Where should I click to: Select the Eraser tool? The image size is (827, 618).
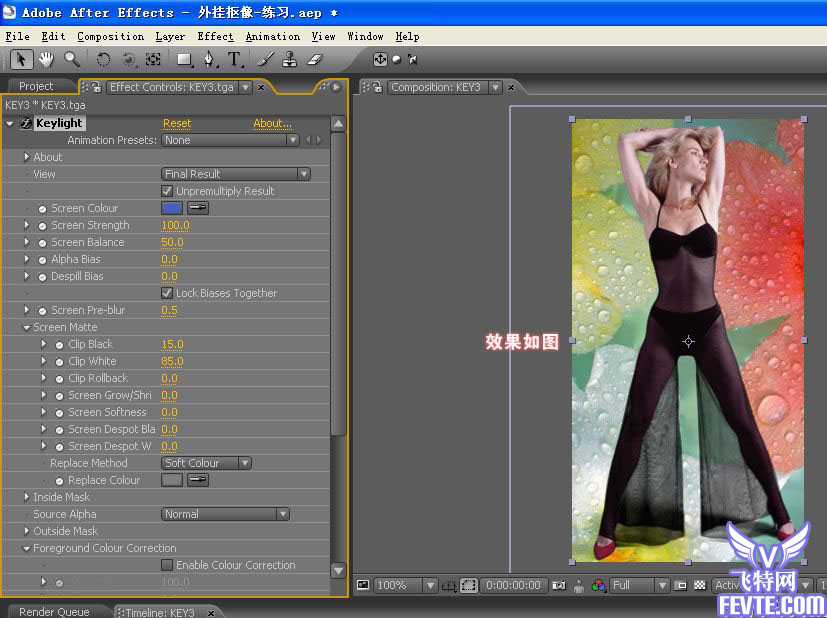(314, 59)
